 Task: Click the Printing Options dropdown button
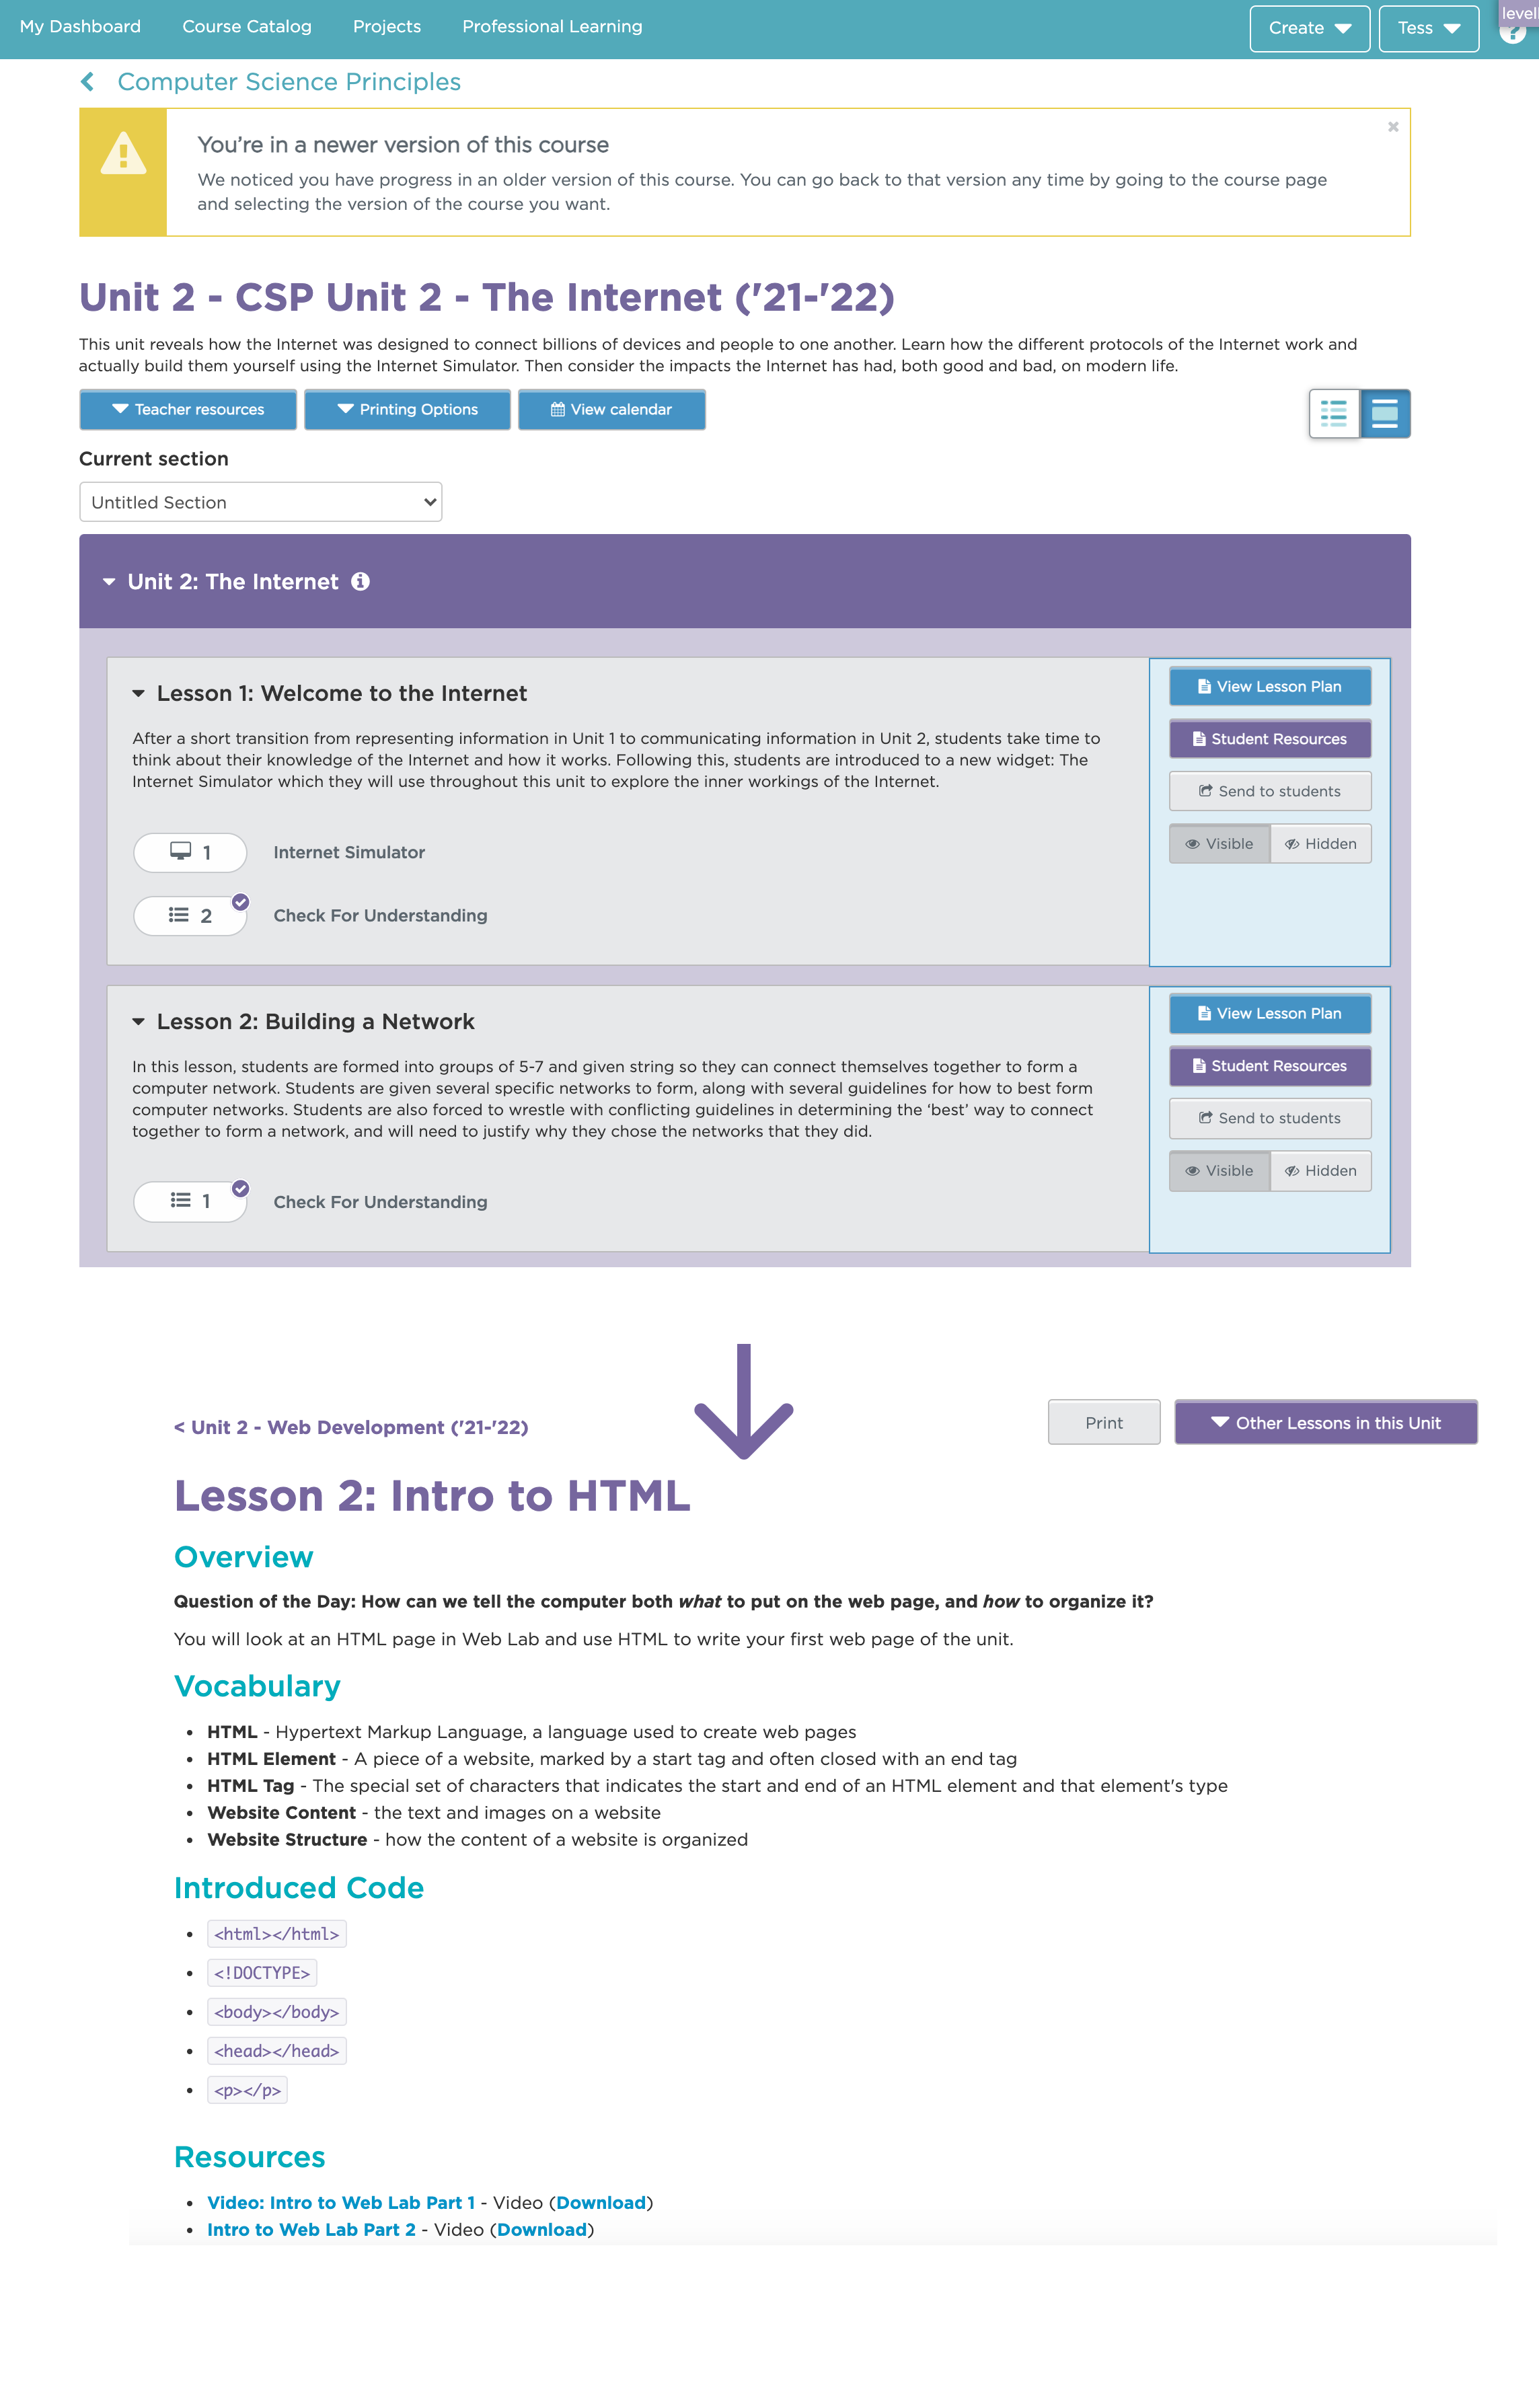click(x=406, y=411)
